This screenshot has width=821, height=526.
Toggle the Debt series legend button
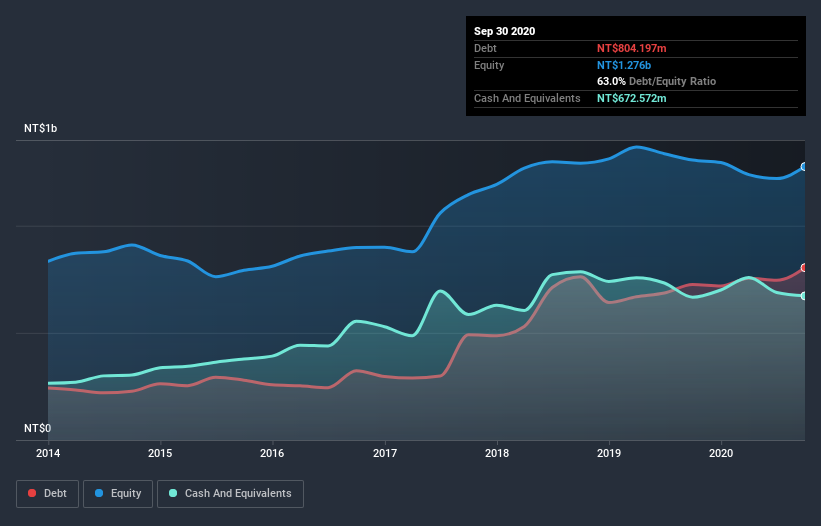[x=48, y=494]
